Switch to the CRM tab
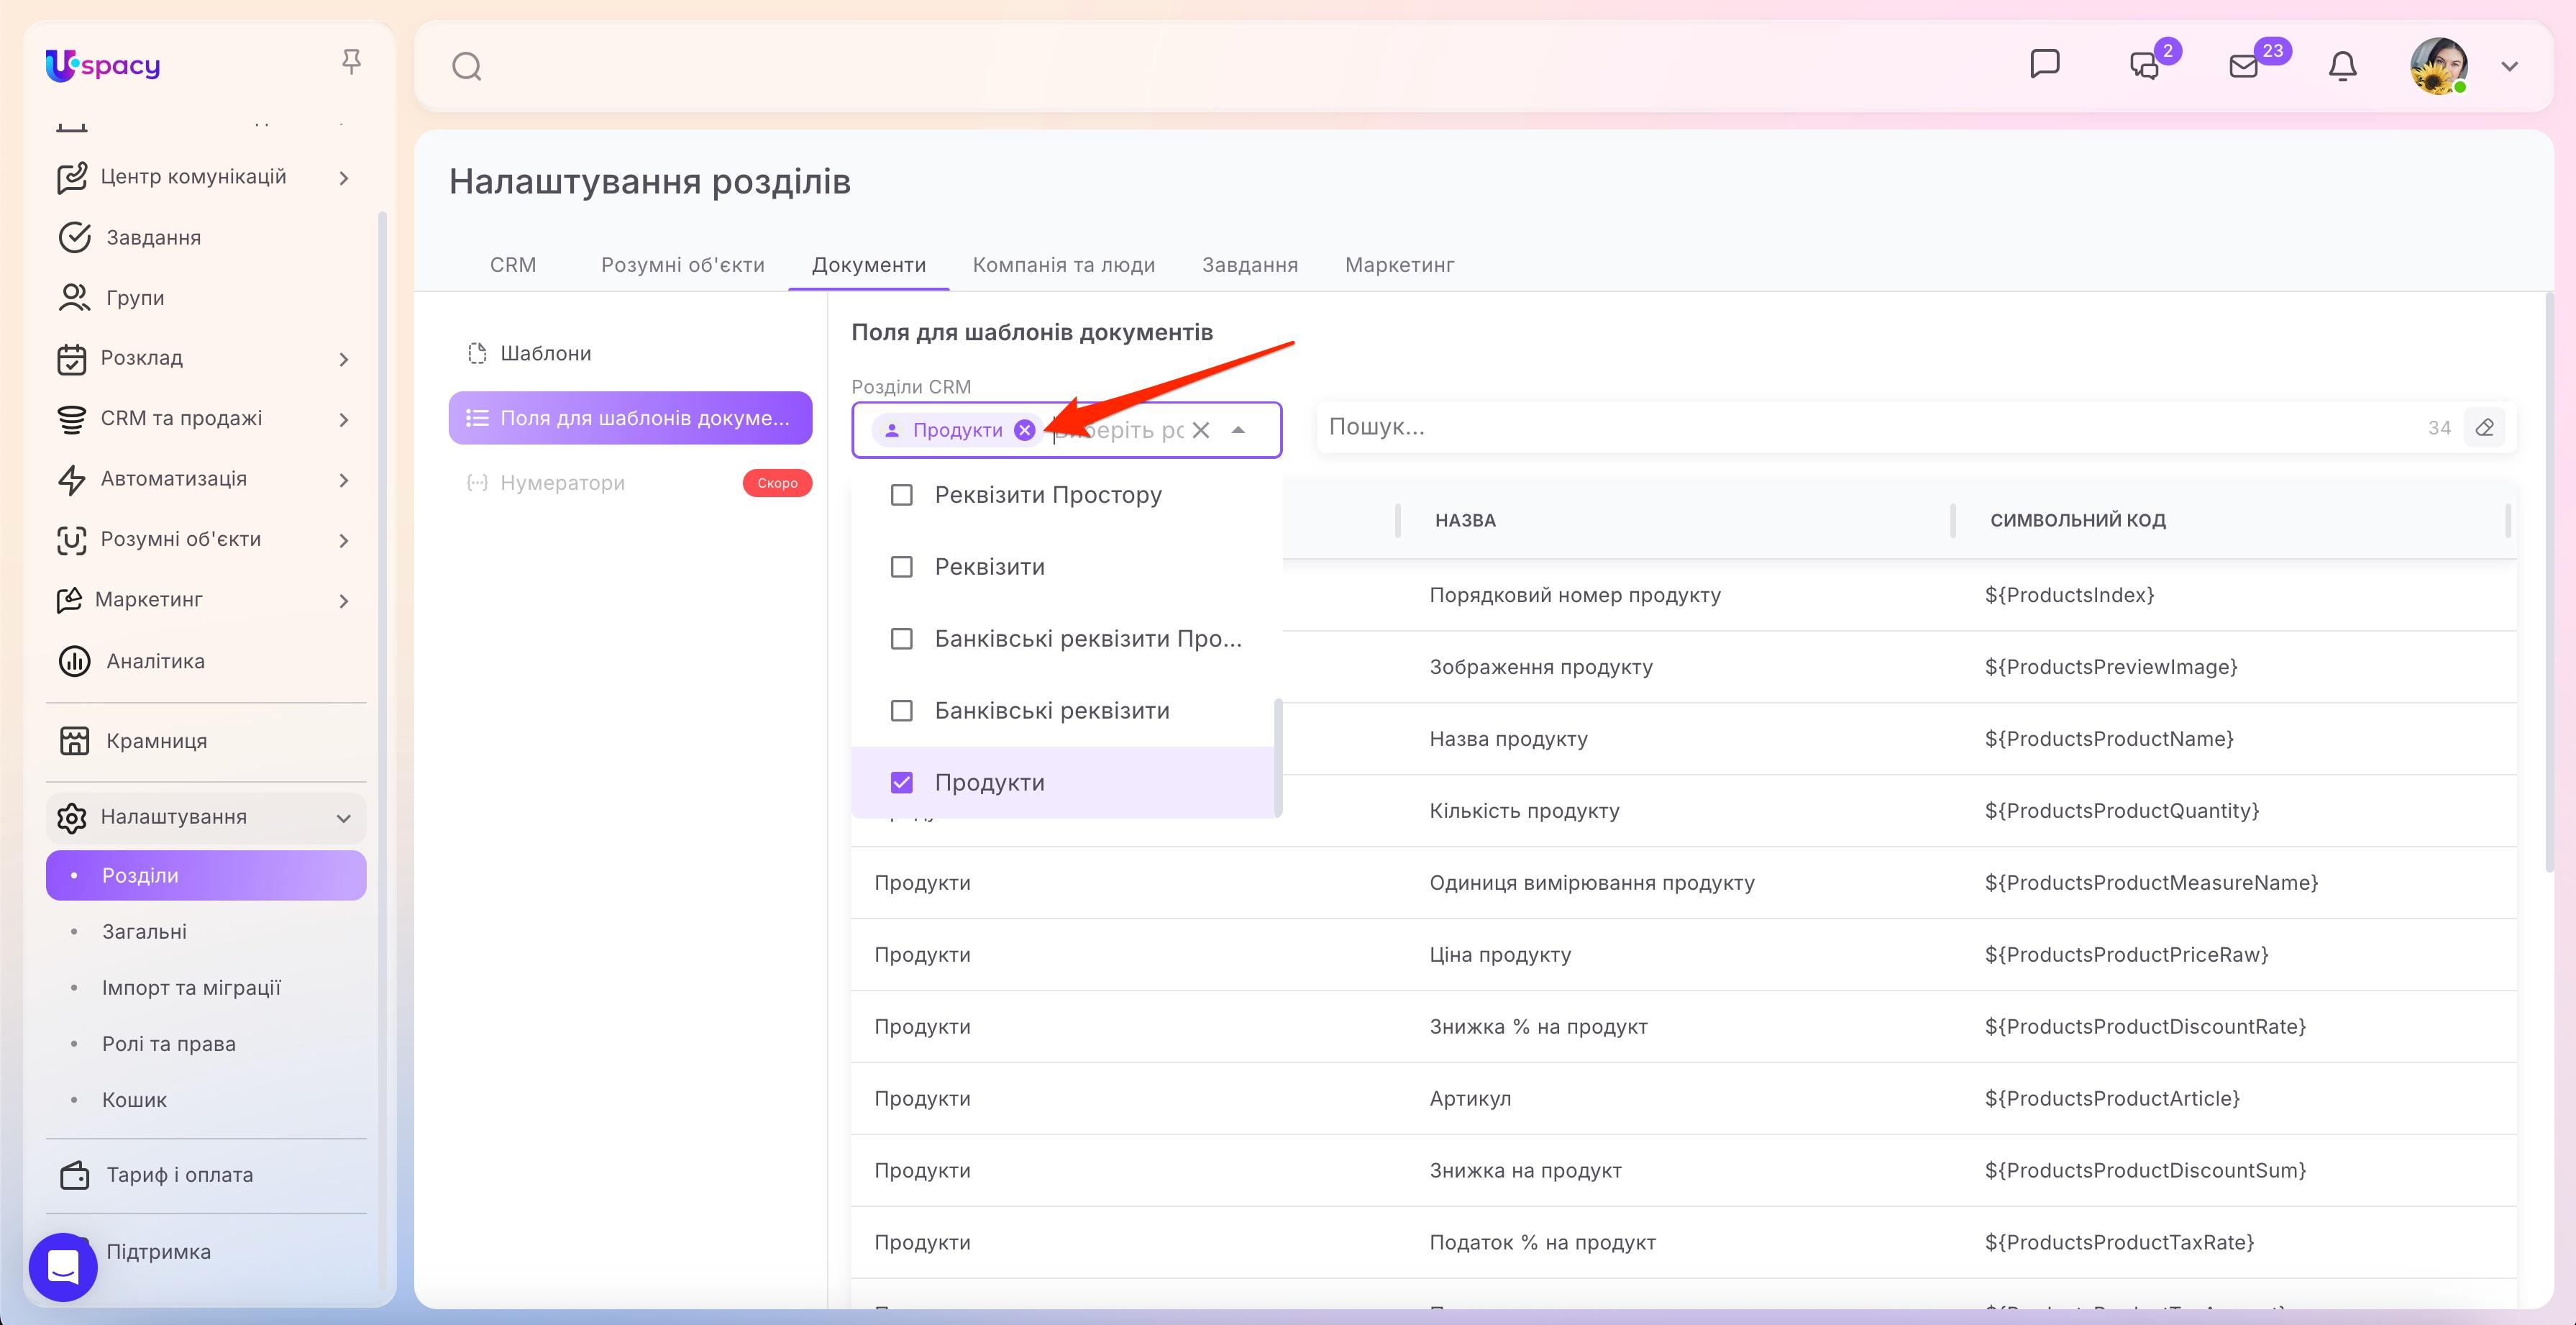Image resolution: width=2576 pixels, height=1325 pixels. [x=513, y=265]
